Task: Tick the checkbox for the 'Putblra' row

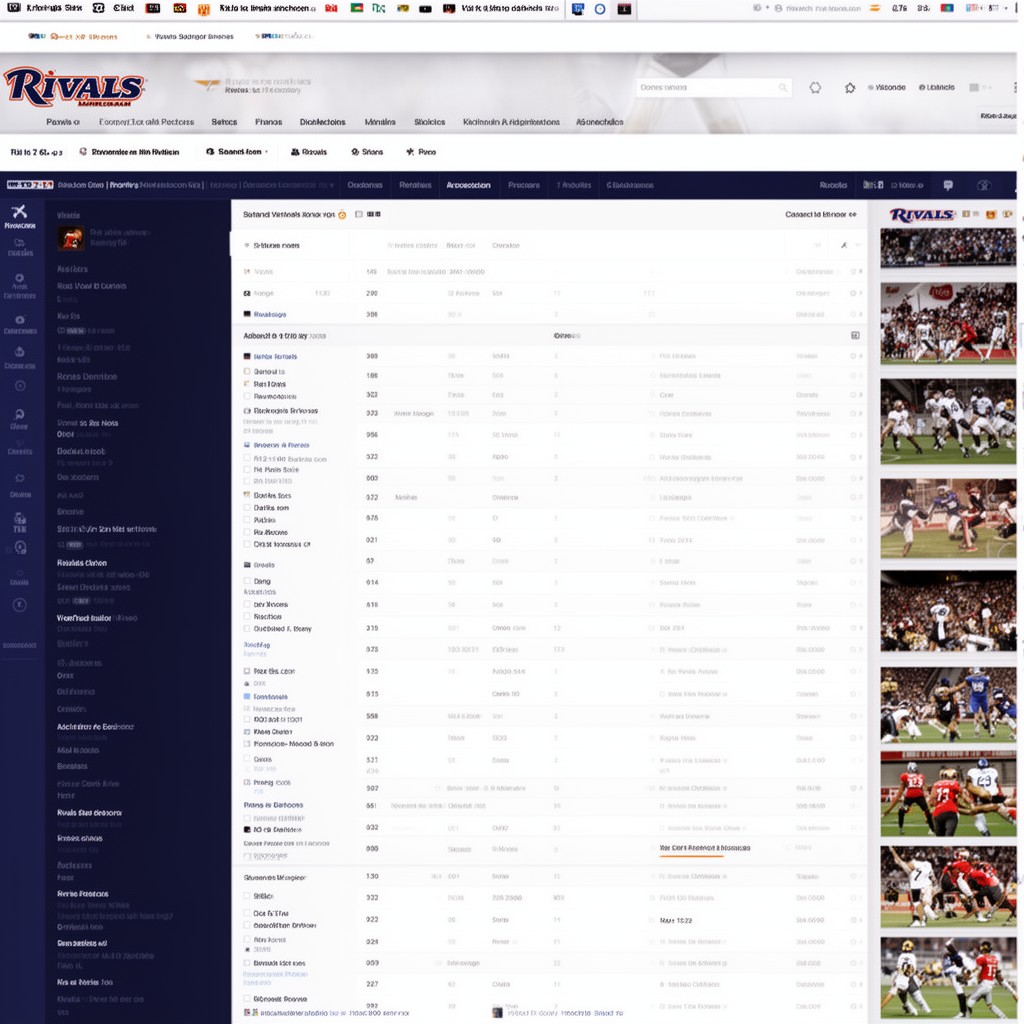Action: point(247,520)
